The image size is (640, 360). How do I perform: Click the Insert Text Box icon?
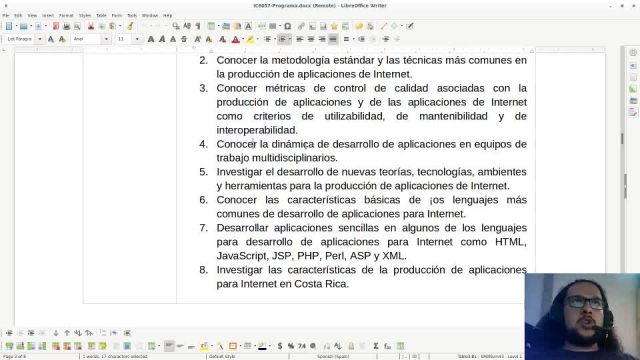[x=248, y=26]
